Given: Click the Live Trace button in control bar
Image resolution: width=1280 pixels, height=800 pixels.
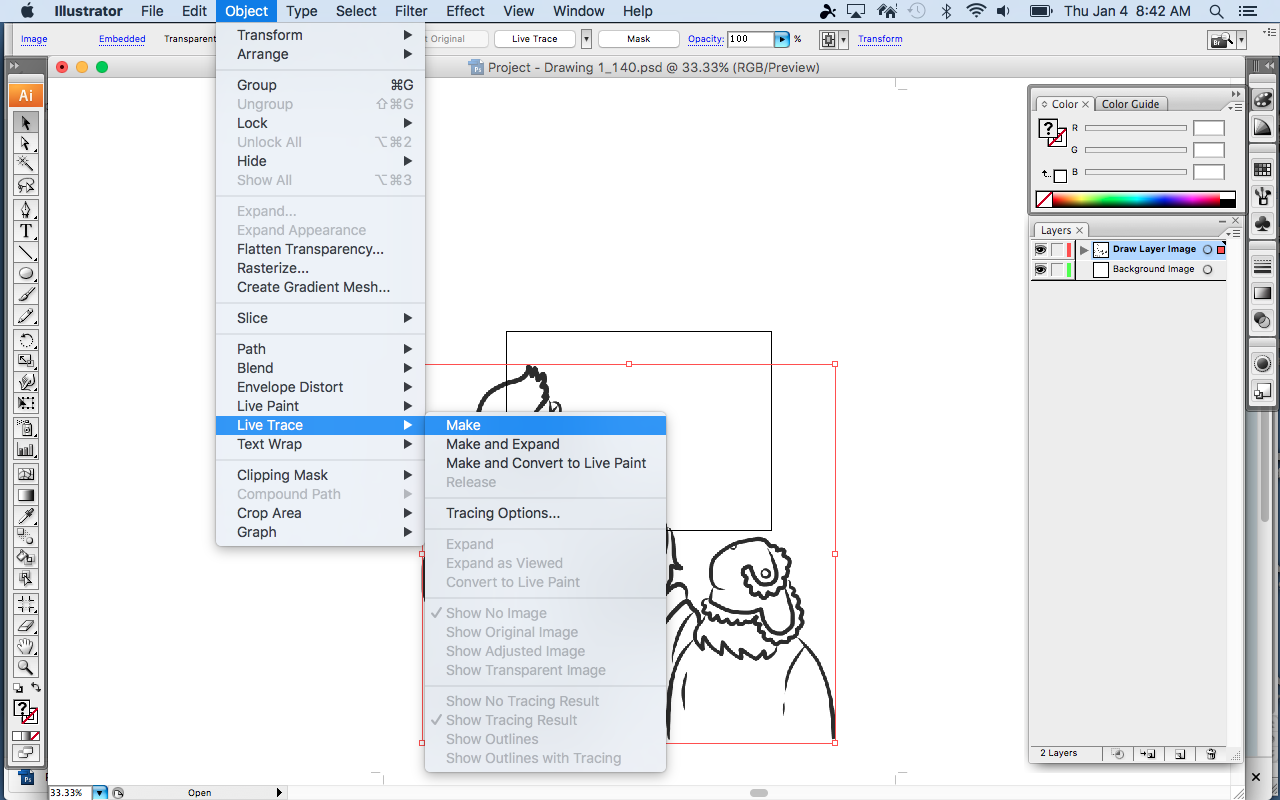Looking at the screenshot, I should point(534,39).
